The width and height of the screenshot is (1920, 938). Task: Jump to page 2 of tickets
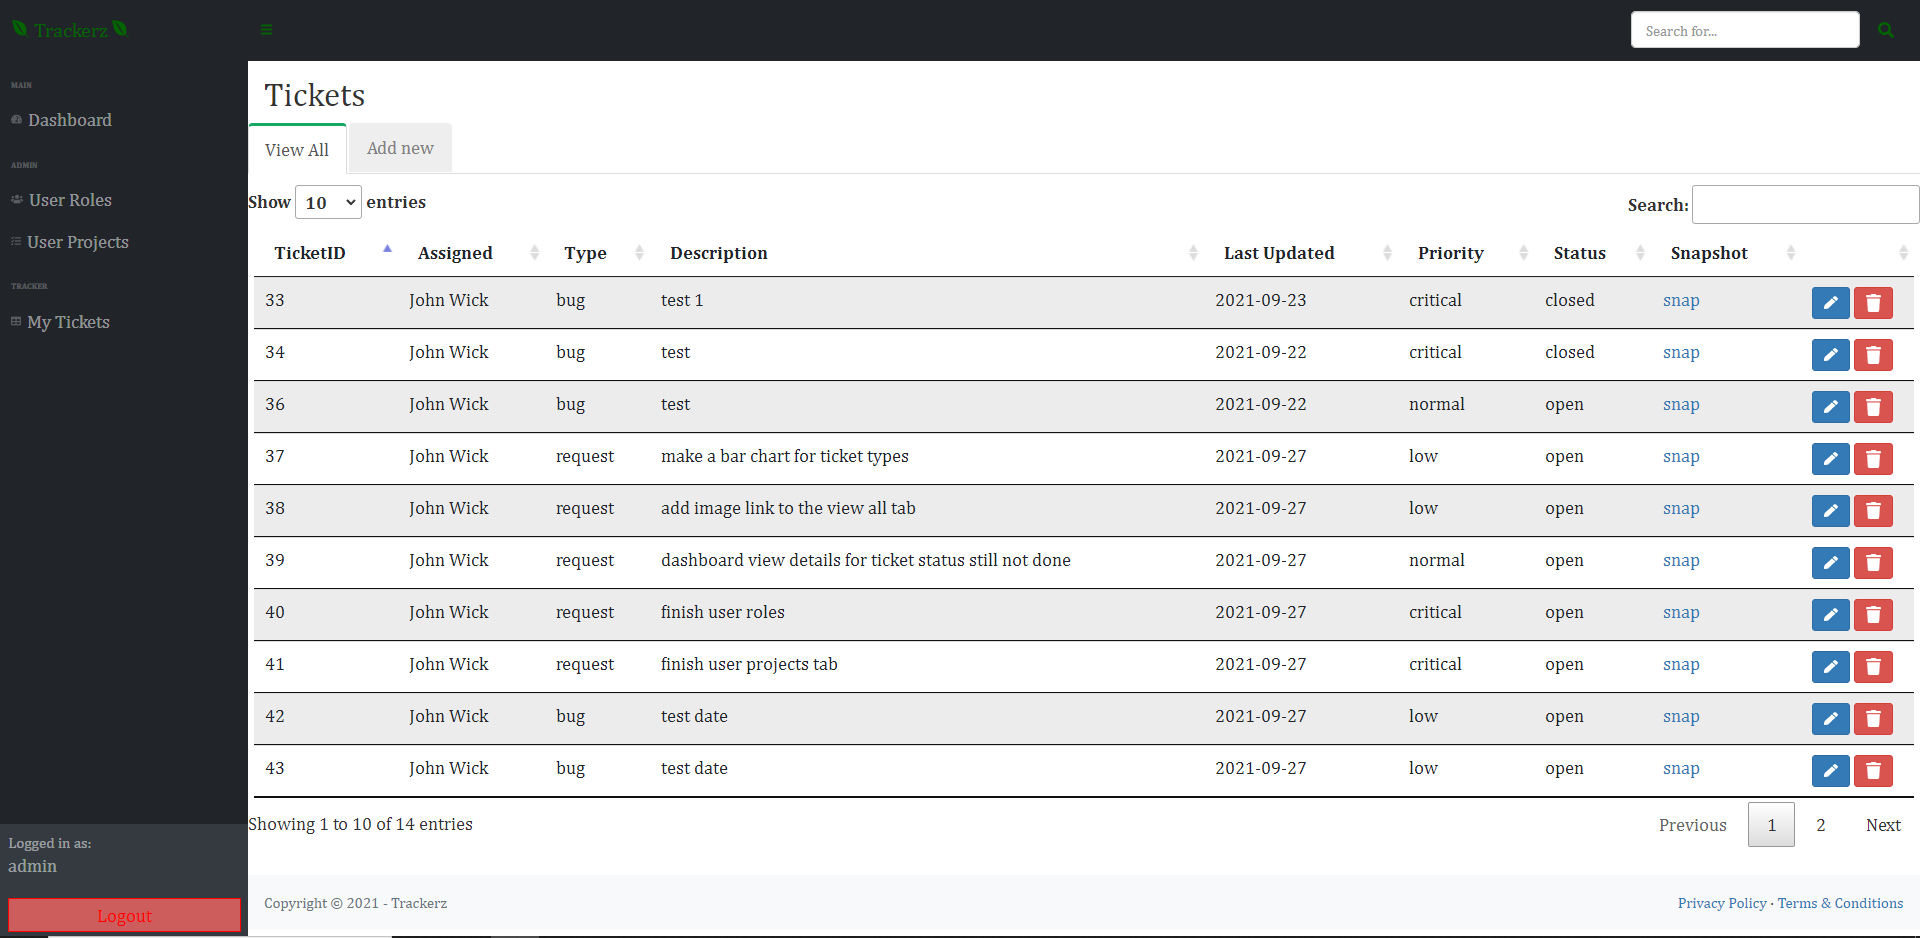1821,825
